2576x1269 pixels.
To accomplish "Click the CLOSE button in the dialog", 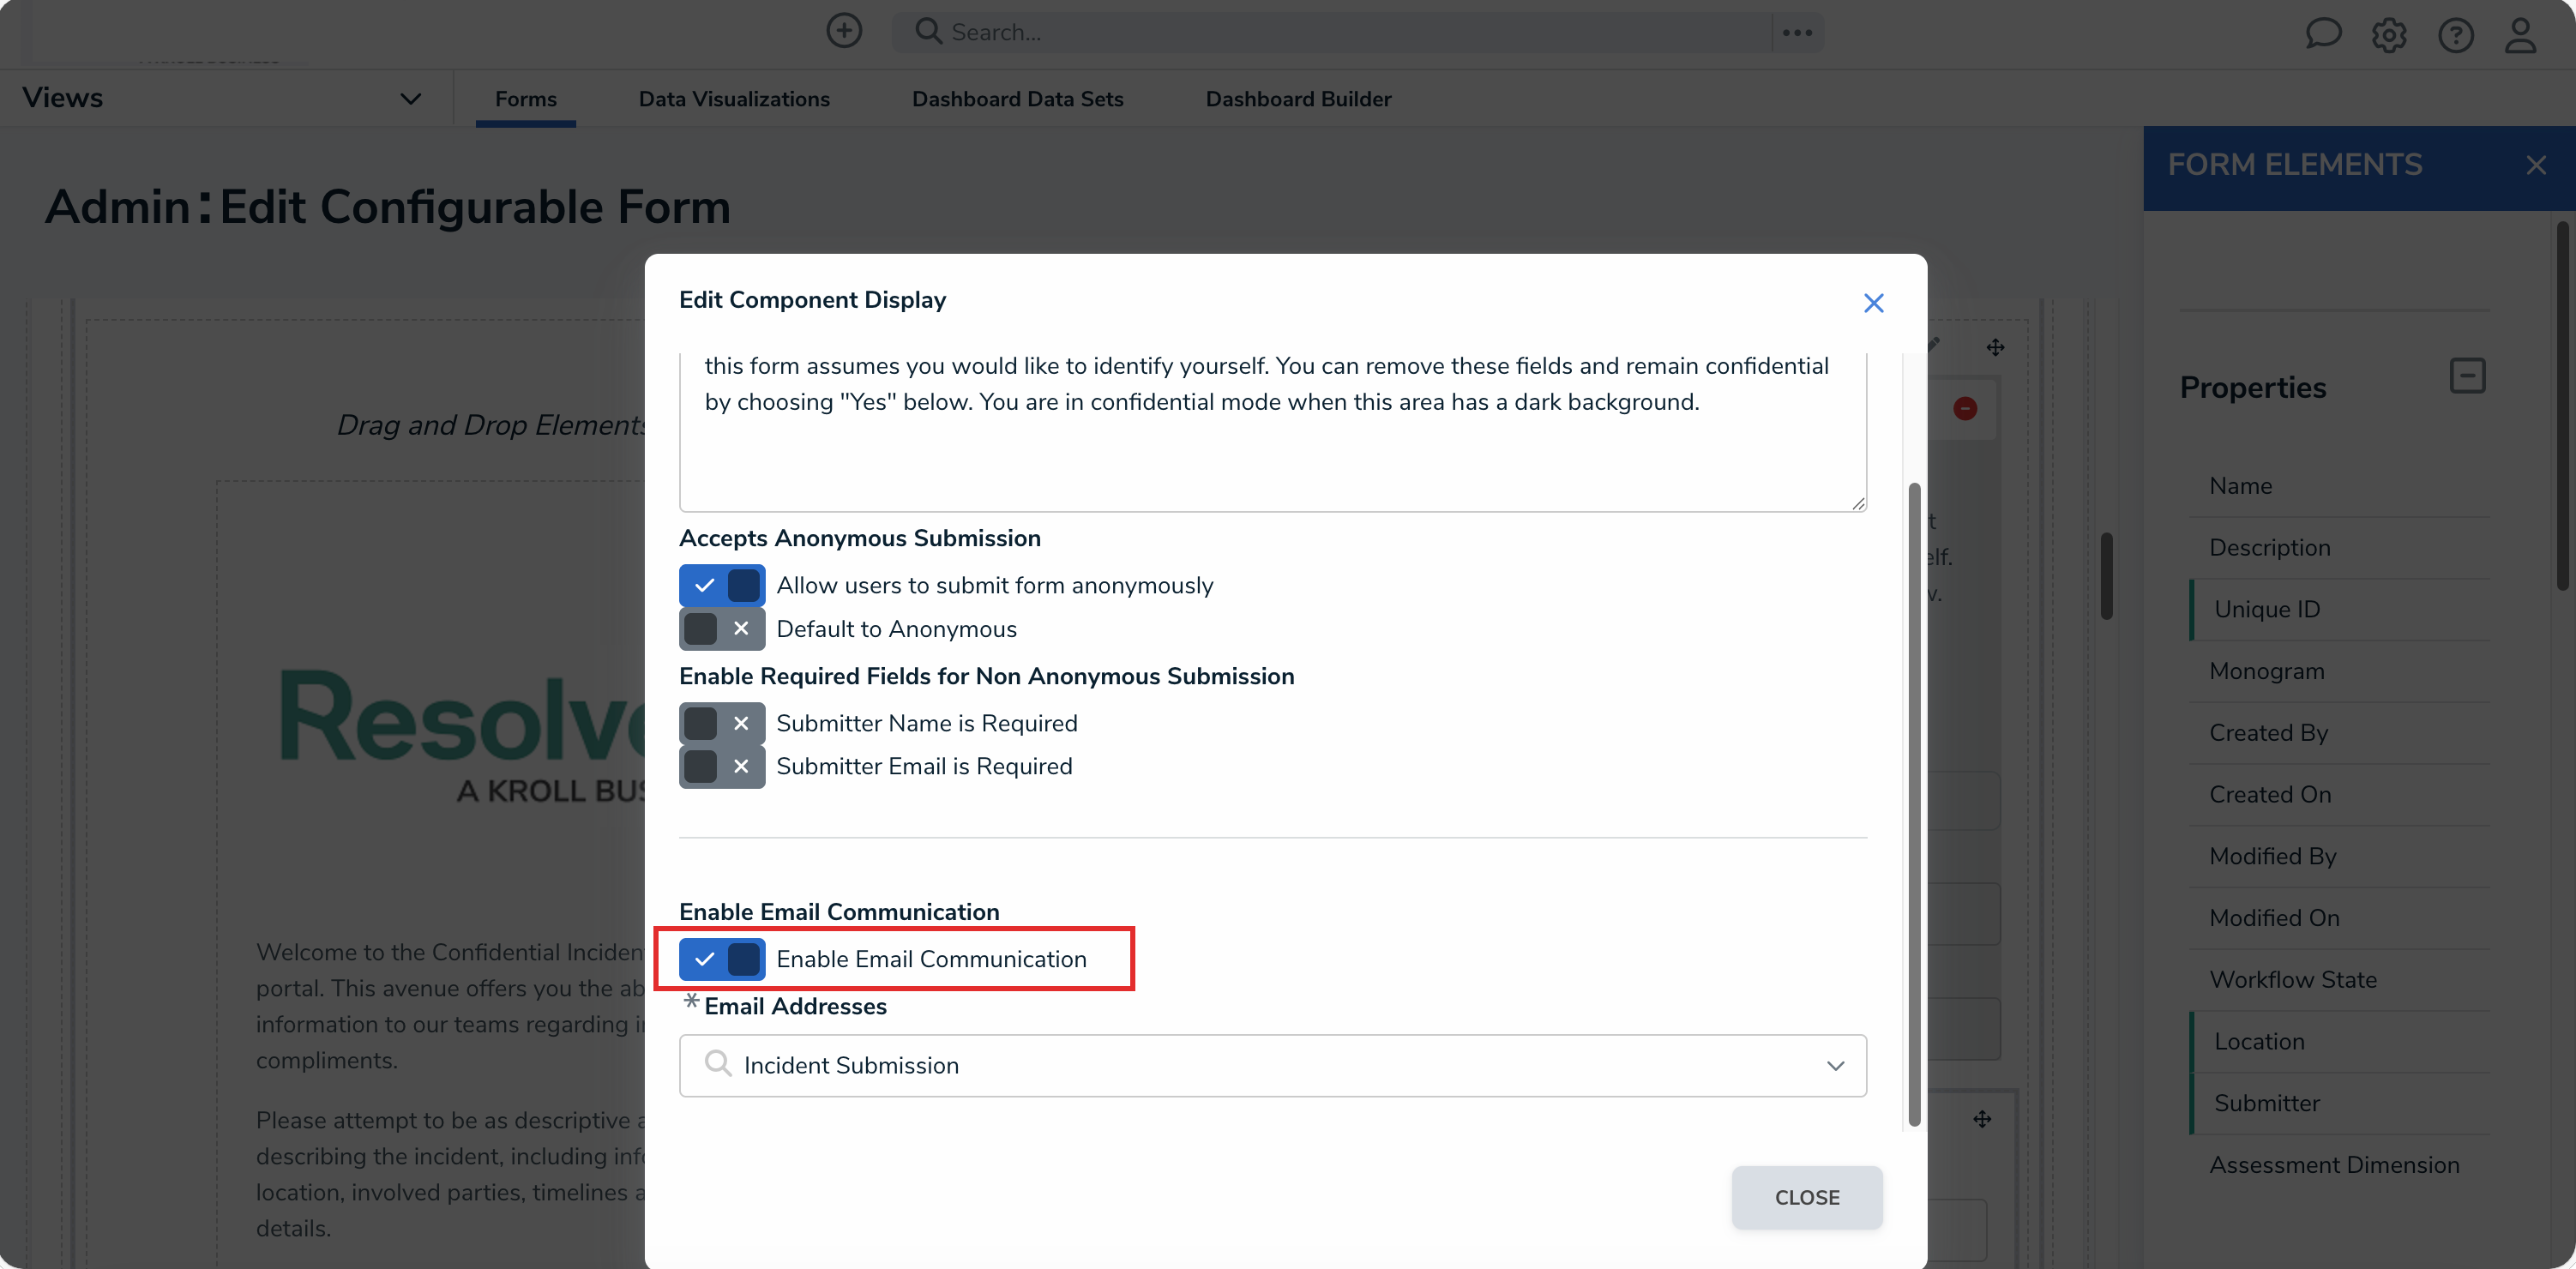I will click(1807, 1197).
